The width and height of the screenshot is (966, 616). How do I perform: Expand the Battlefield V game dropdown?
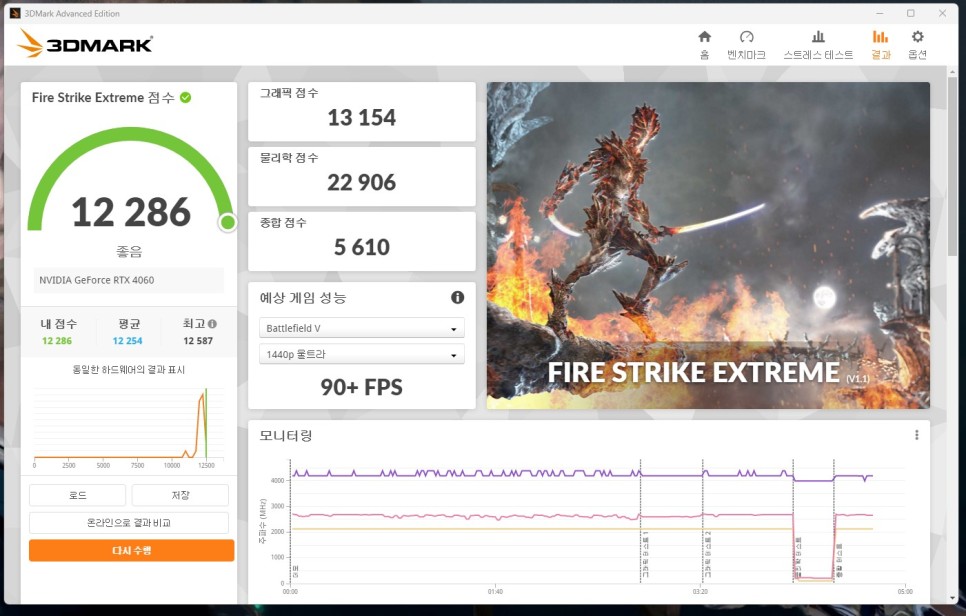(361, 328)
